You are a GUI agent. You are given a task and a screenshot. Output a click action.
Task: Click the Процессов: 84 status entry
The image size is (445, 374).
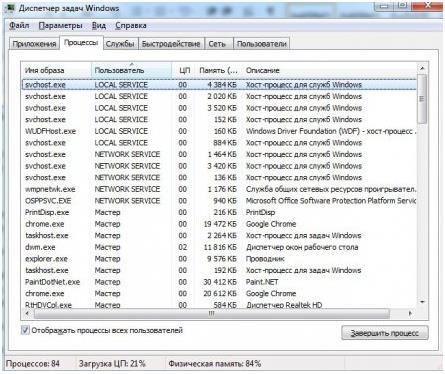click(x=33, y=363)
